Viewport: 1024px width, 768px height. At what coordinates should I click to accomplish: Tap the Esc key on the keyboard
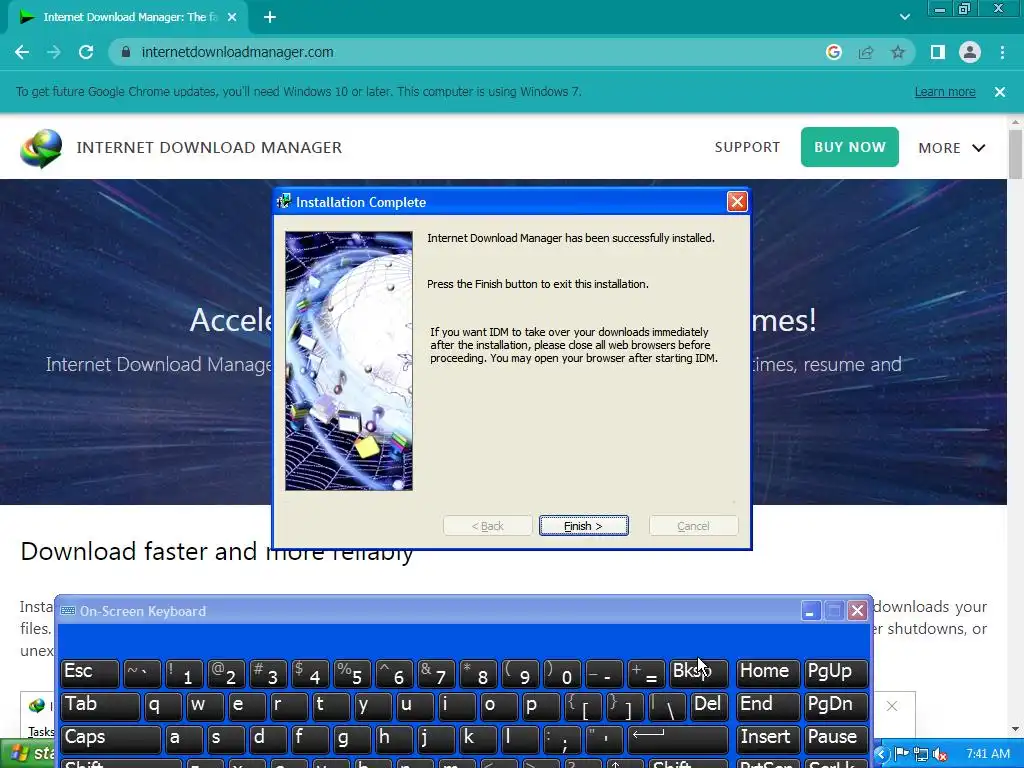click(89, 673)
